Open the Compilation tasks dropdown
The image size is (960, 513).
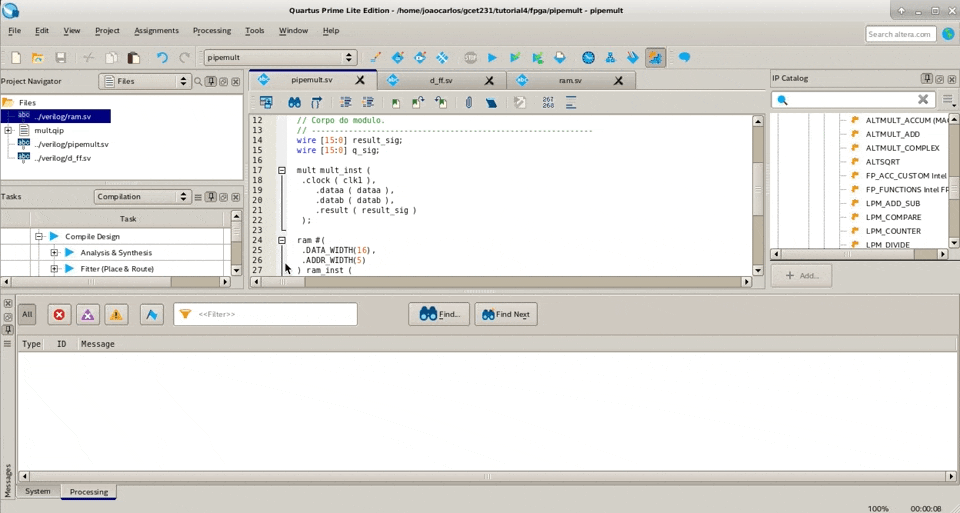[141, 197]
